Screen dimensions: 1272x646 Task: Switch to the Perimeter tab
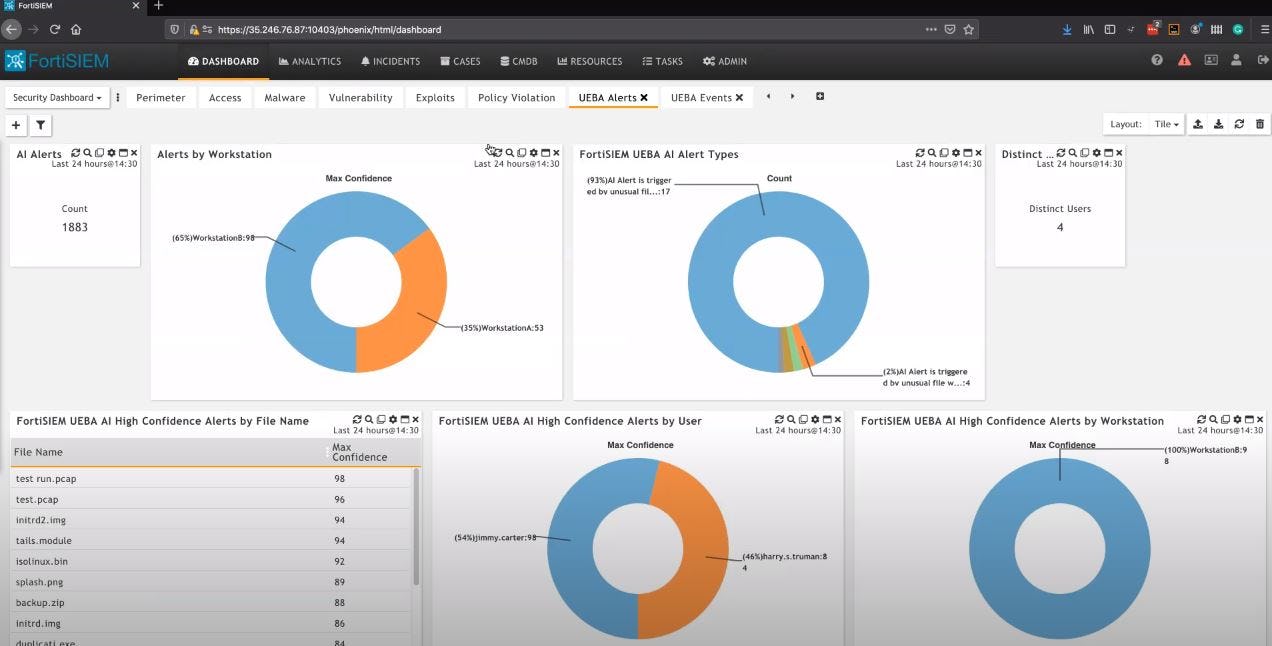point(161,97)
